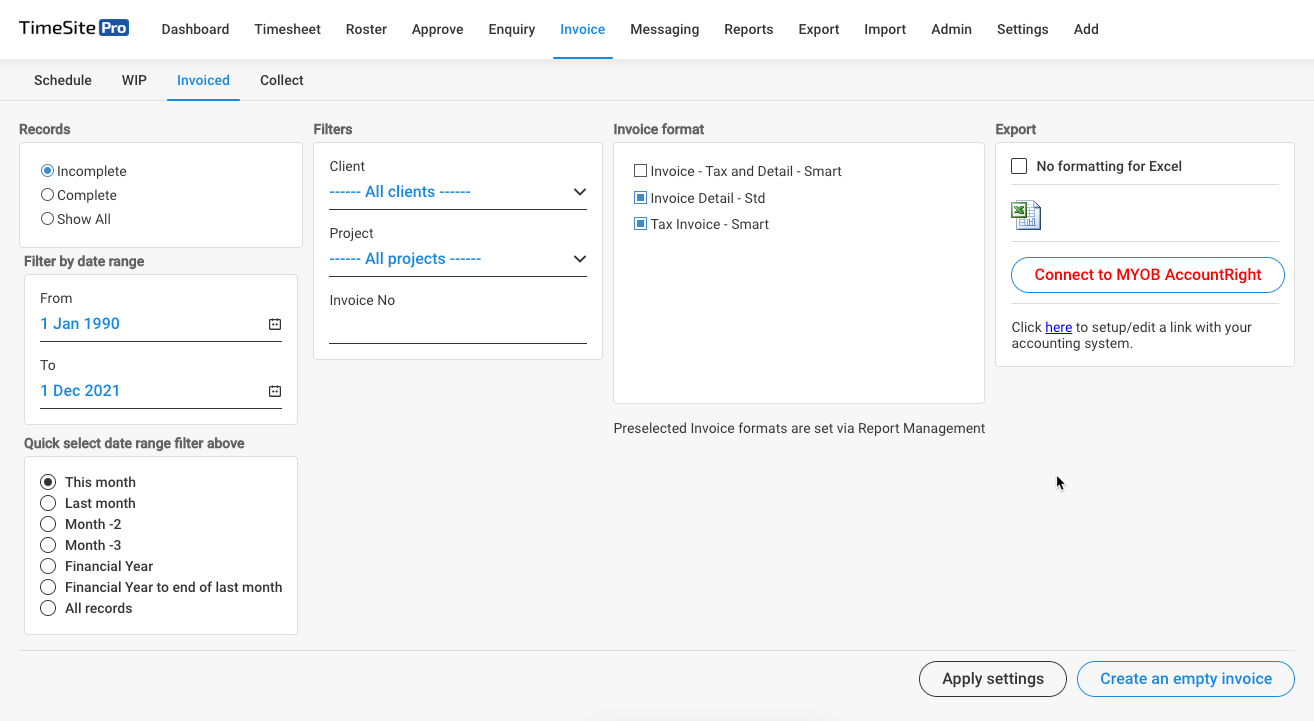Switch to the WIP tab
The width and height of the screenshot is (1314, 721).
click(x=134, y=80)
